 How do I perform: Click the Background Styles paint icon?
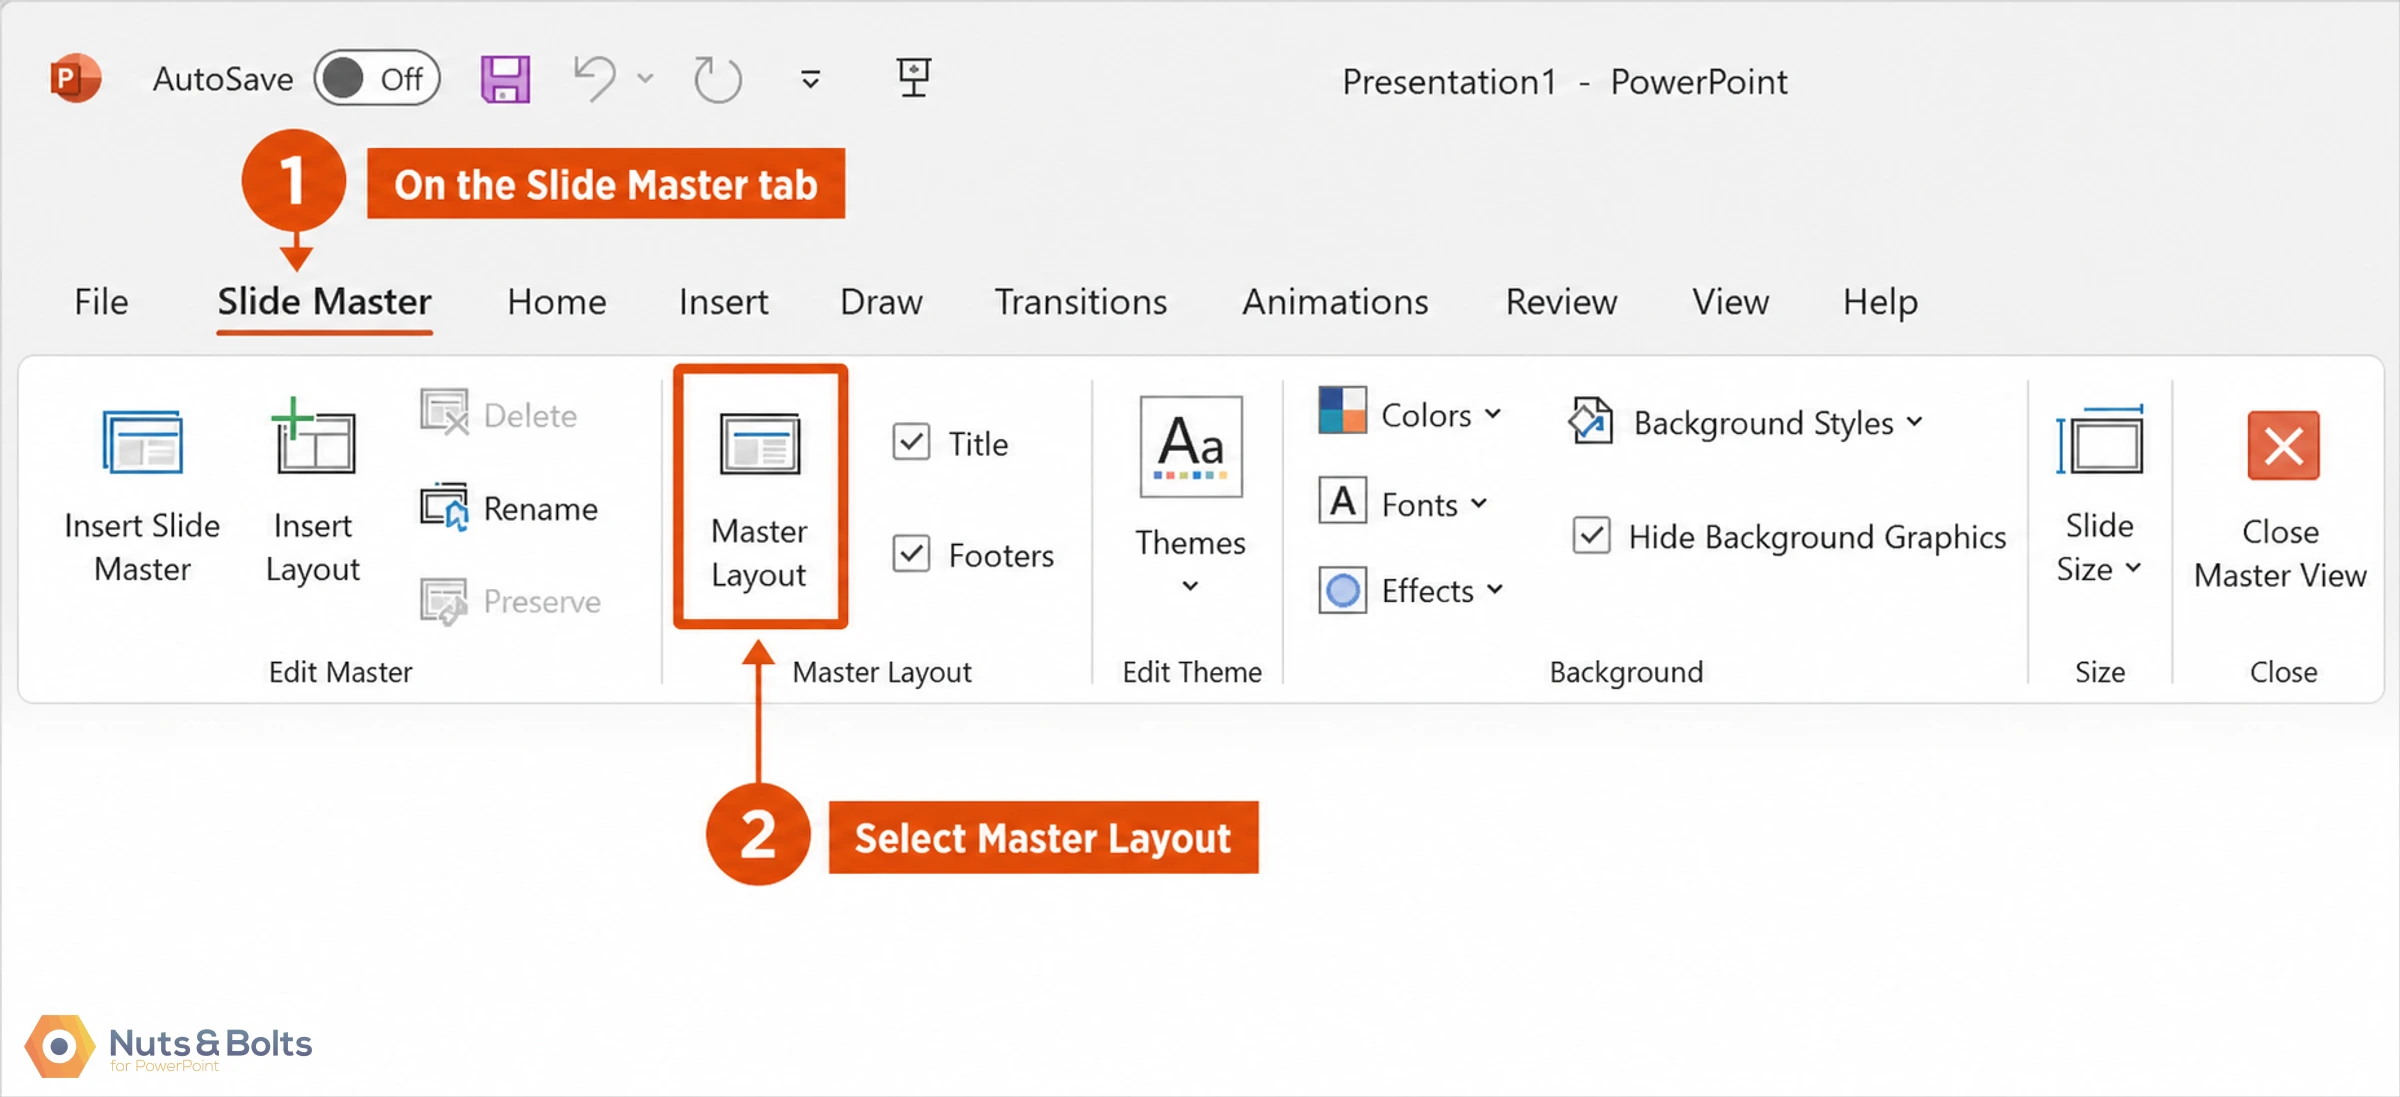coord(1590,420)
